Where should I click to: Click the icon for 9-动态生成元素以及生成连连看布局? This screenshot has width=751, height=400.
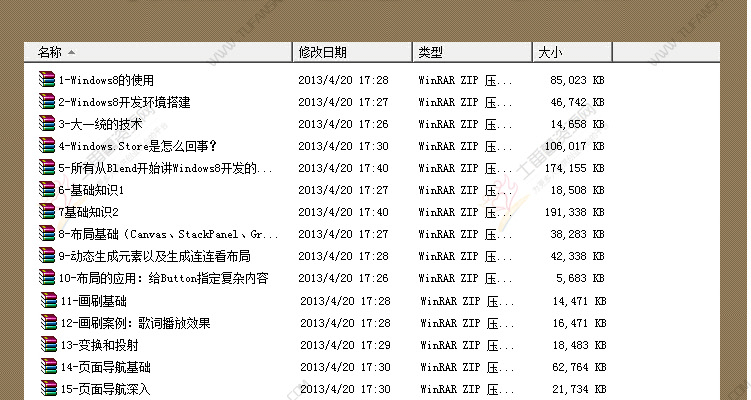coord(47,255)
